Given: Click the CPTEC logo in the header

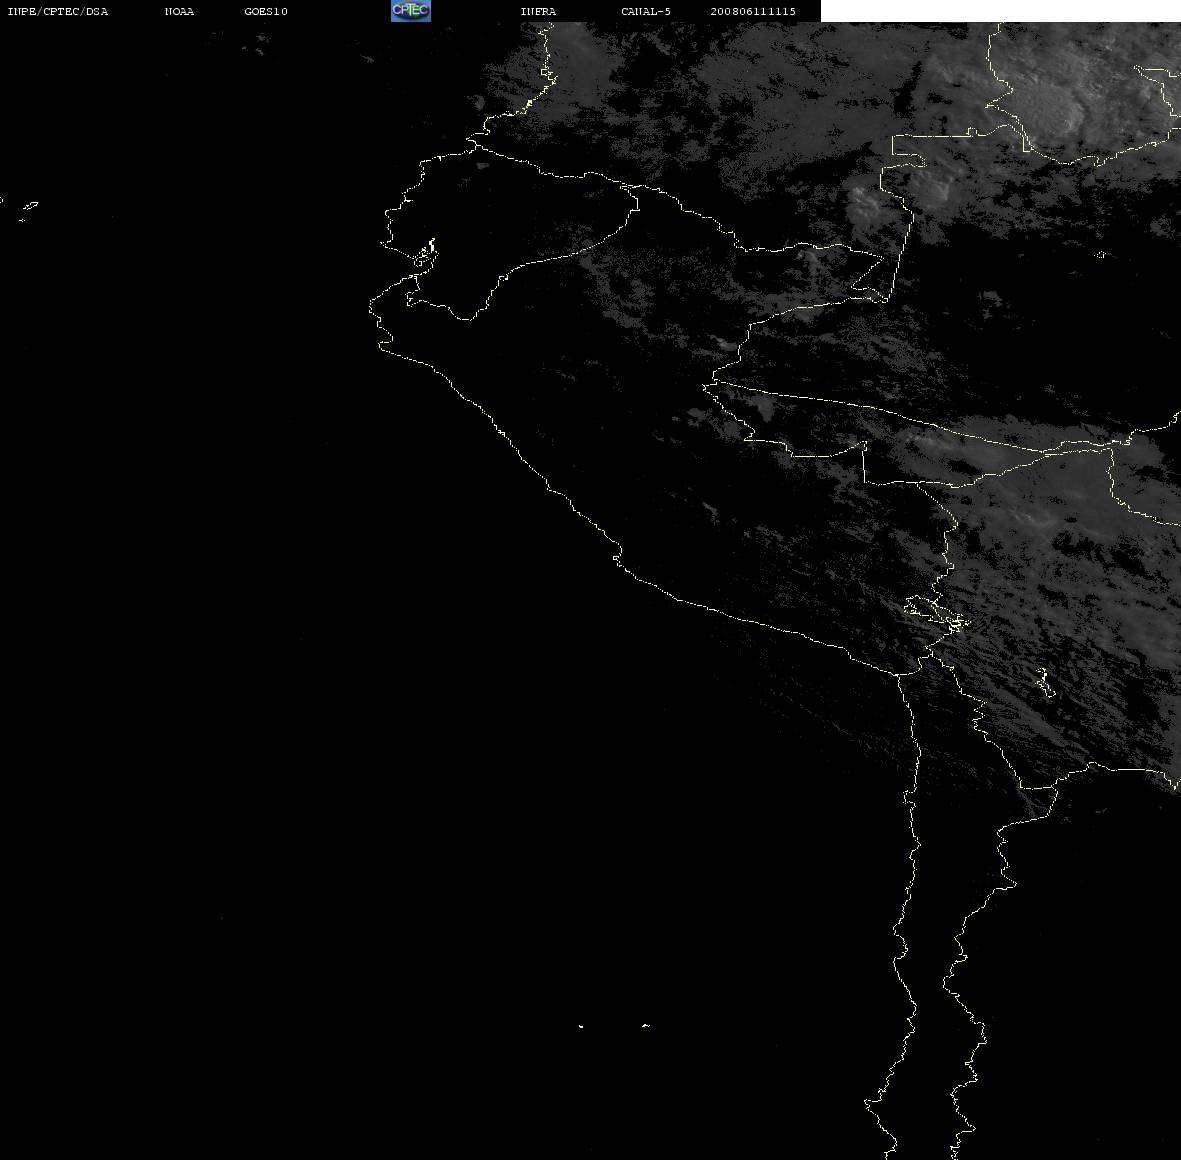Looking at the screenshot, I should click(x=410, y=11).
